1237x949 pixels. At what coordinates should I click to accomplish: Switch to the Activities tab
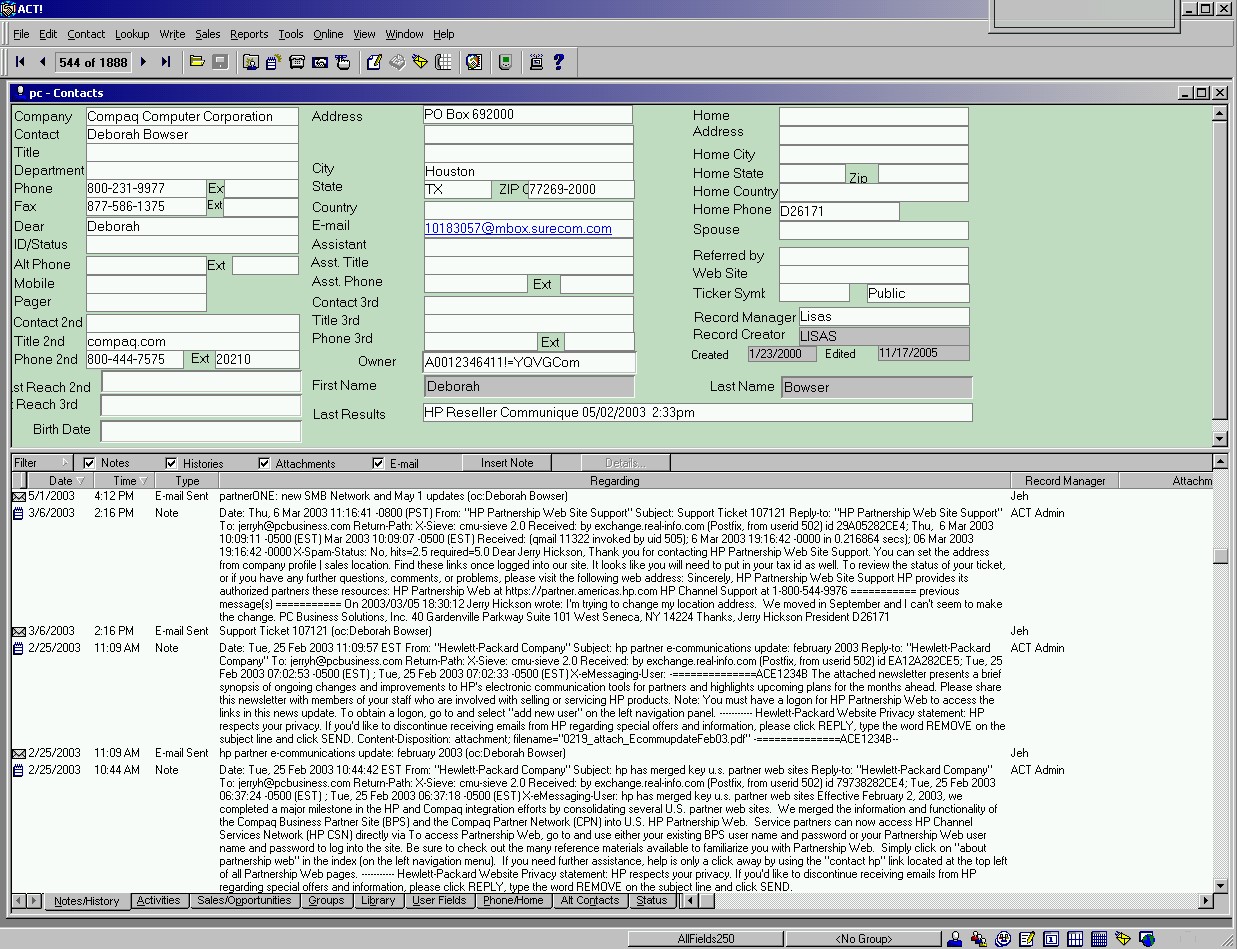click(x=158, y=901)
